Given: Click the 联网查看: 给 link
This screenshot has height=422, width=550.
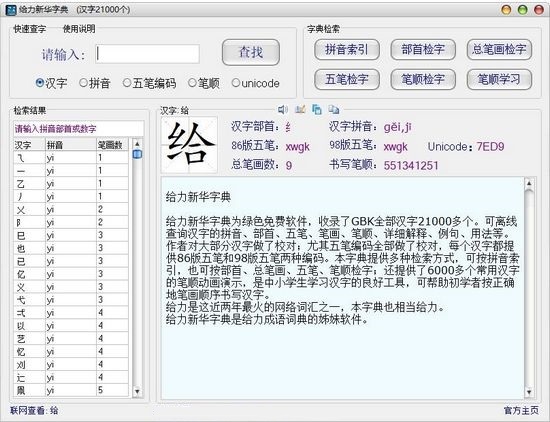Looking at the screenshot, I should point(34,410).
